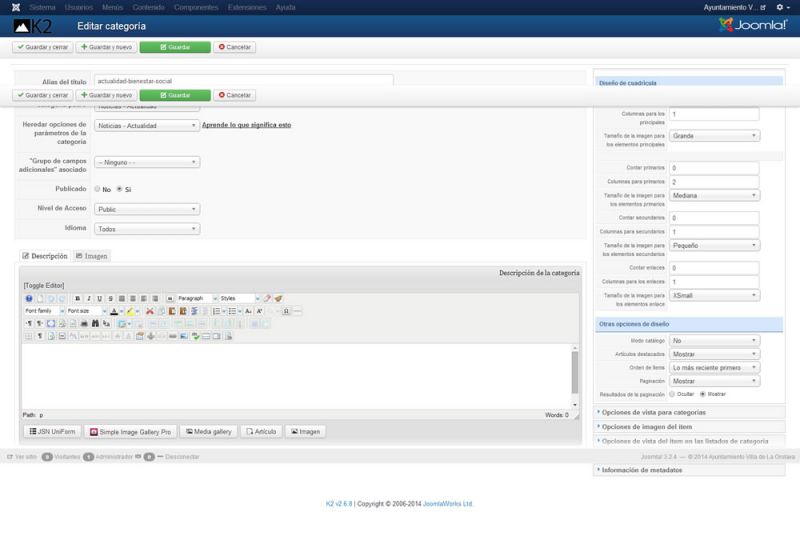
Task: Open the Contenido menu
Action: [148, 7]
